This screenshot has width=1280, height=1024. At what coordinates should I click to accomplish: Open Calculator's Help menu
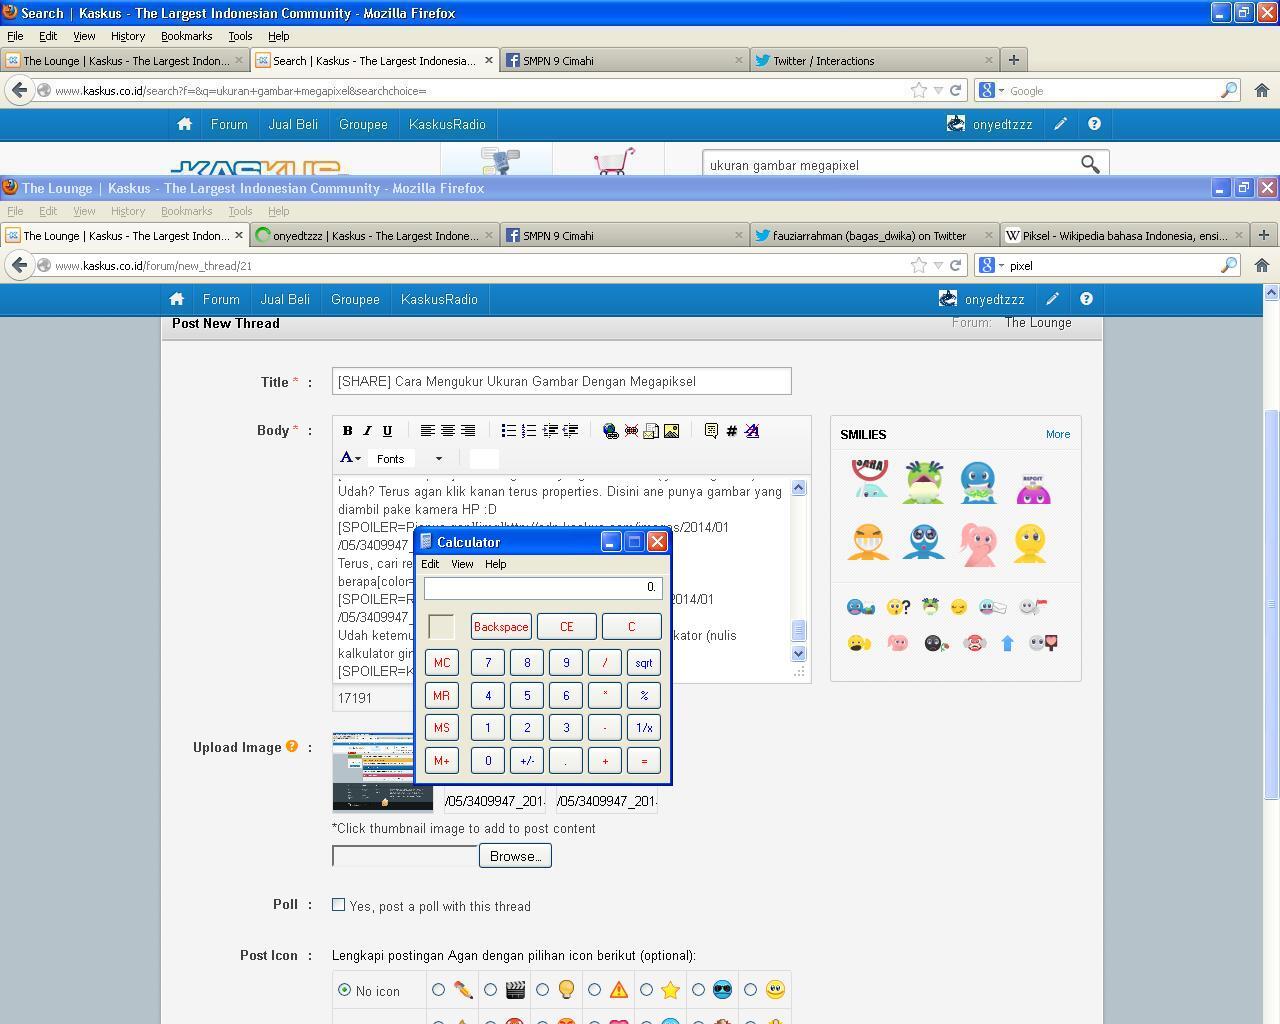496,564
